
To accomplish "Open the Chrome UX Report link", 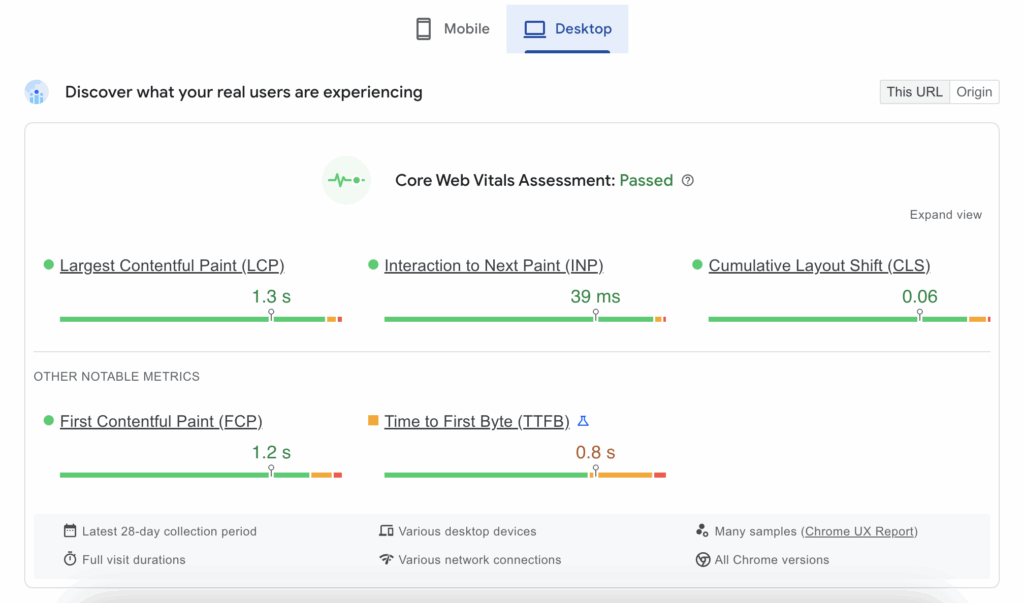I will coord(860,532).
